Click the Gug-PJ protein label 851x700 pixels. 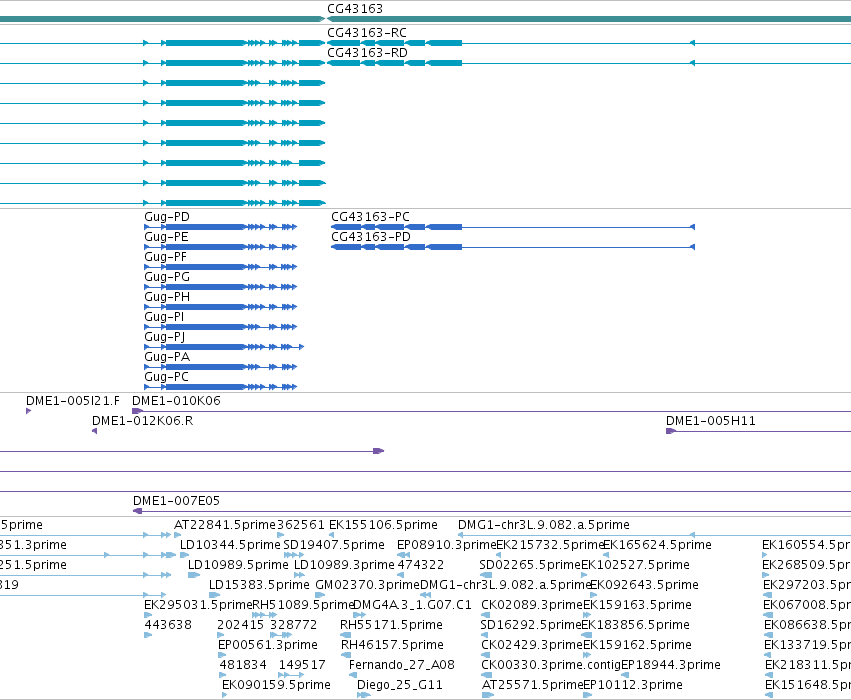click(x=164, y=336)
